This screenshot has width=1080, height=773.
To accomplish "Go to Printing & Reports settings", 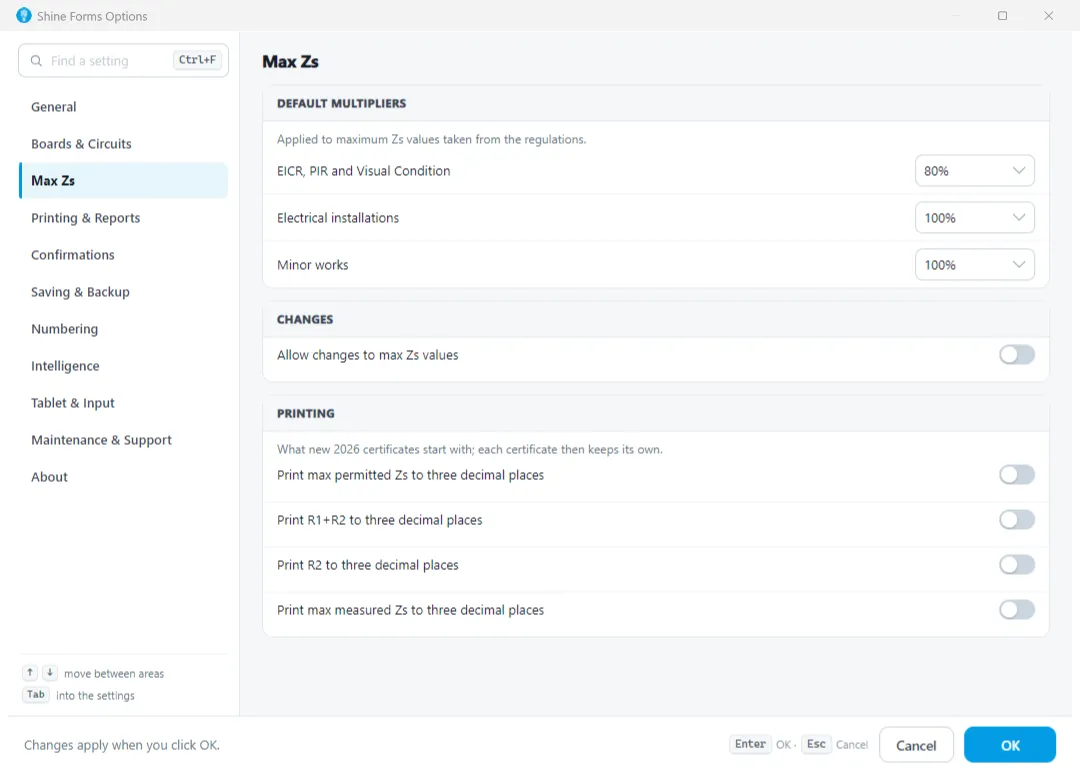I will [x=123, y=218].
